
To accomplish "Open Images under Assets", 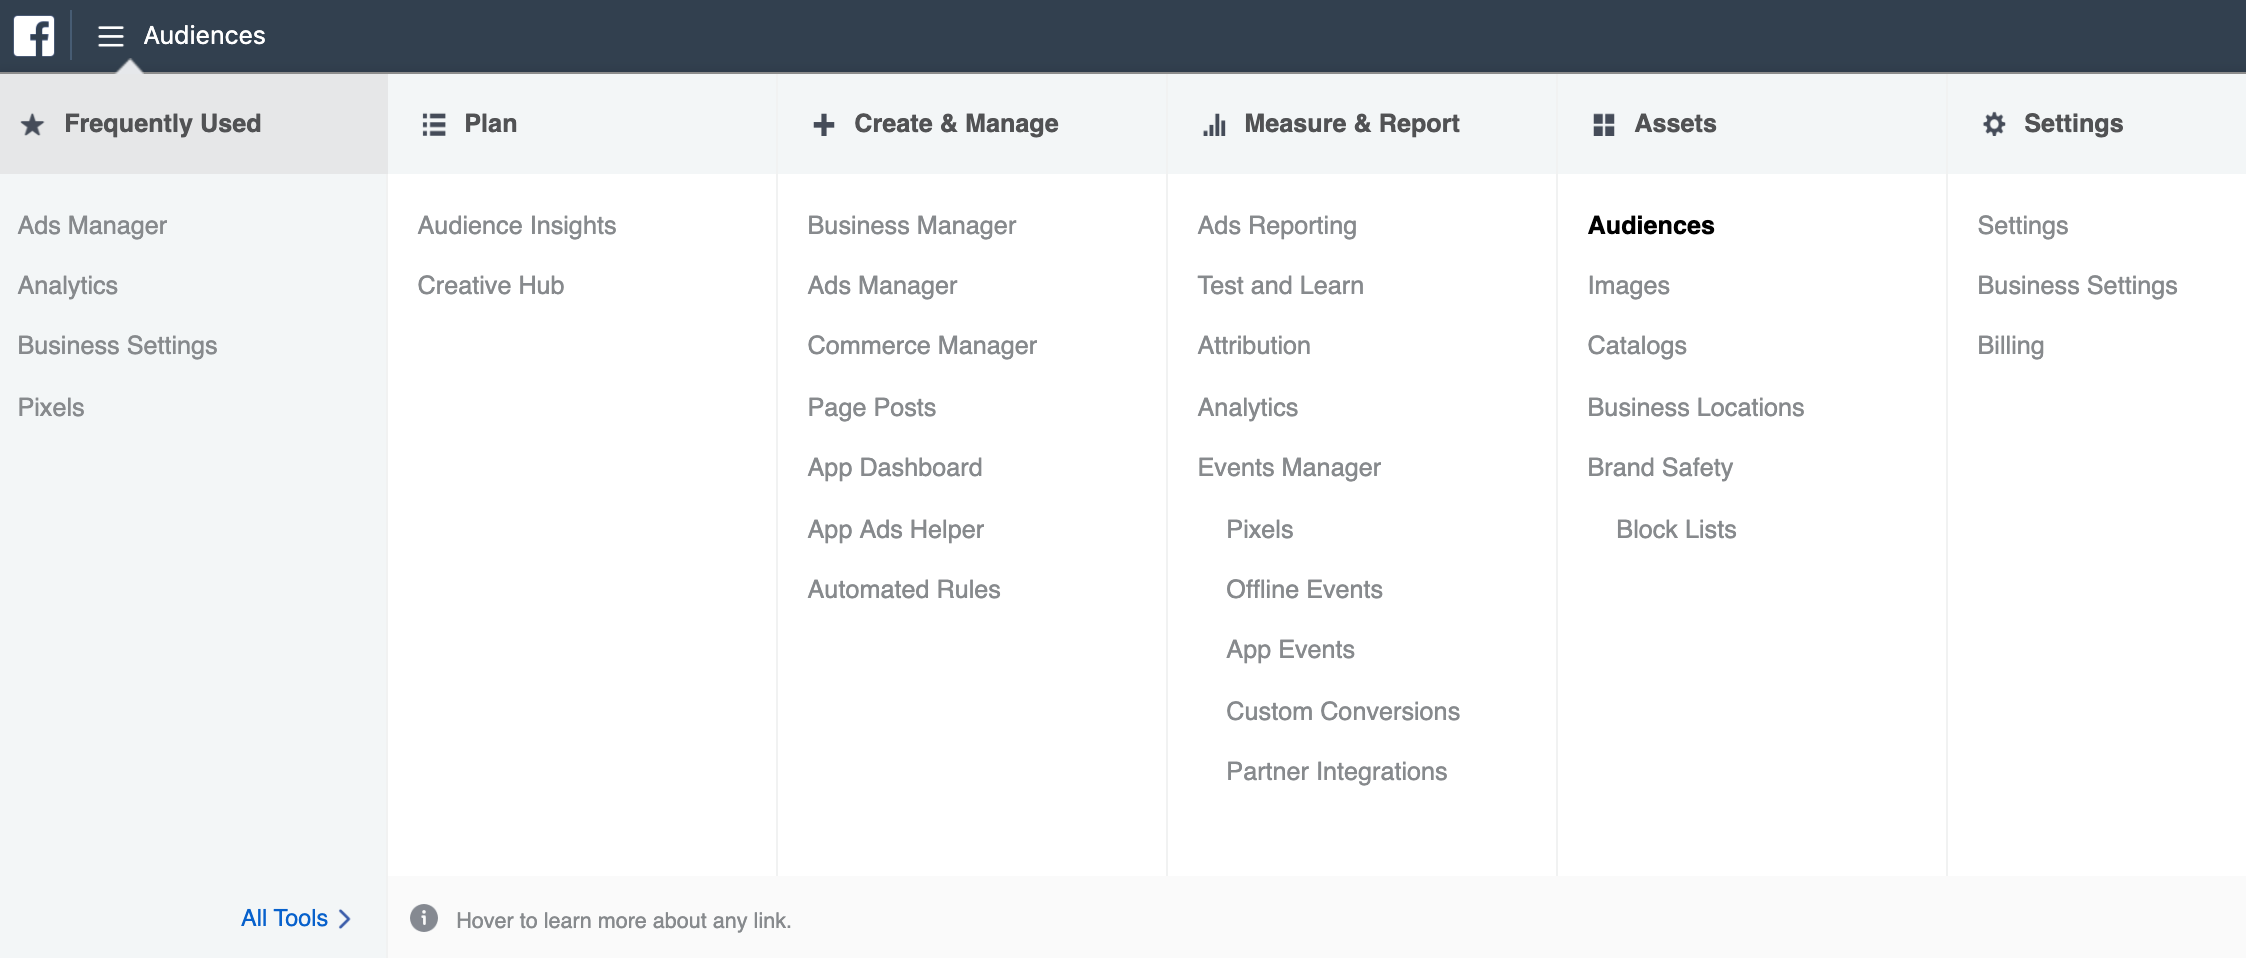I will (1629, 285).
